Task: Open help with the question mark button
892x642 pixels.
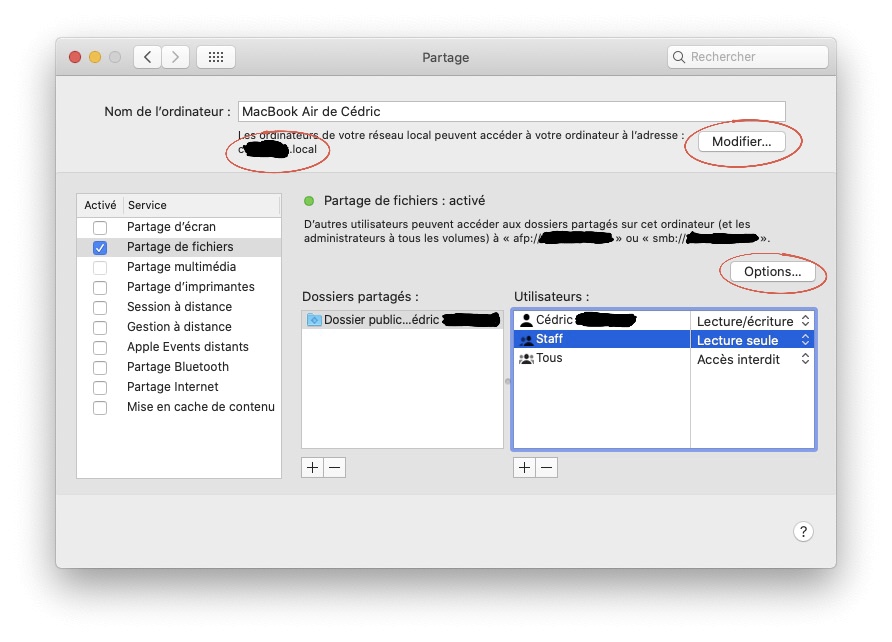Action: tap(803, 532)
